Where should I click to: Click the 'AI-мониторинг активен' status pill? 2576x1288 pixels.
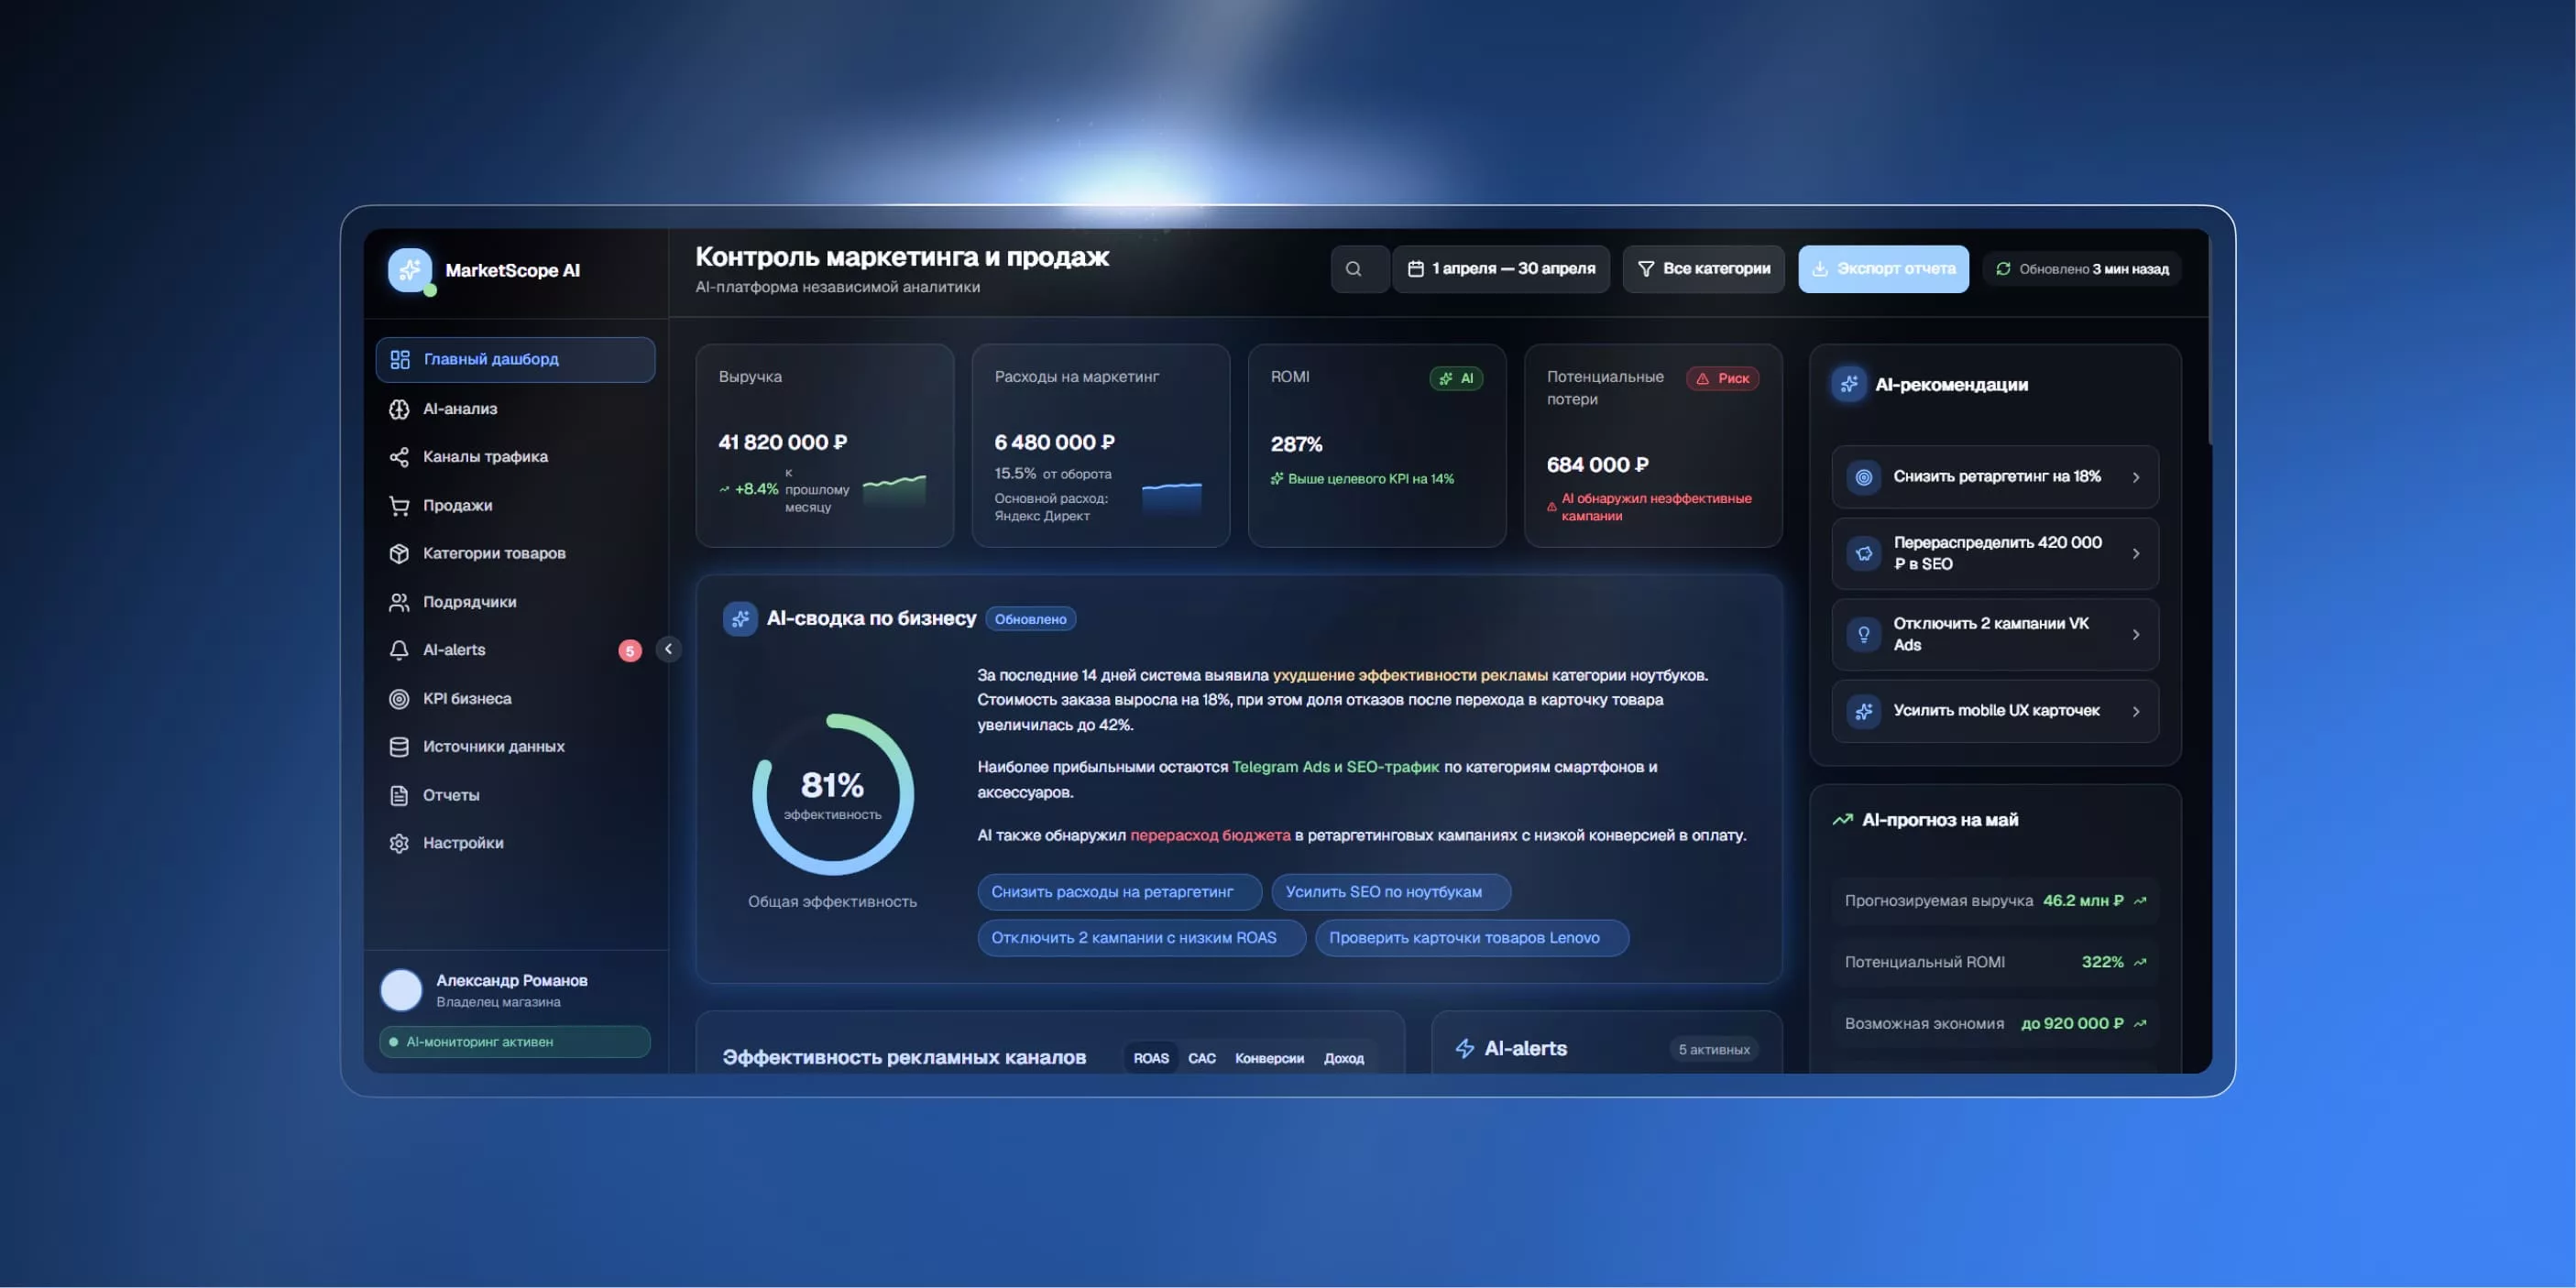[x=515, y=1042]
